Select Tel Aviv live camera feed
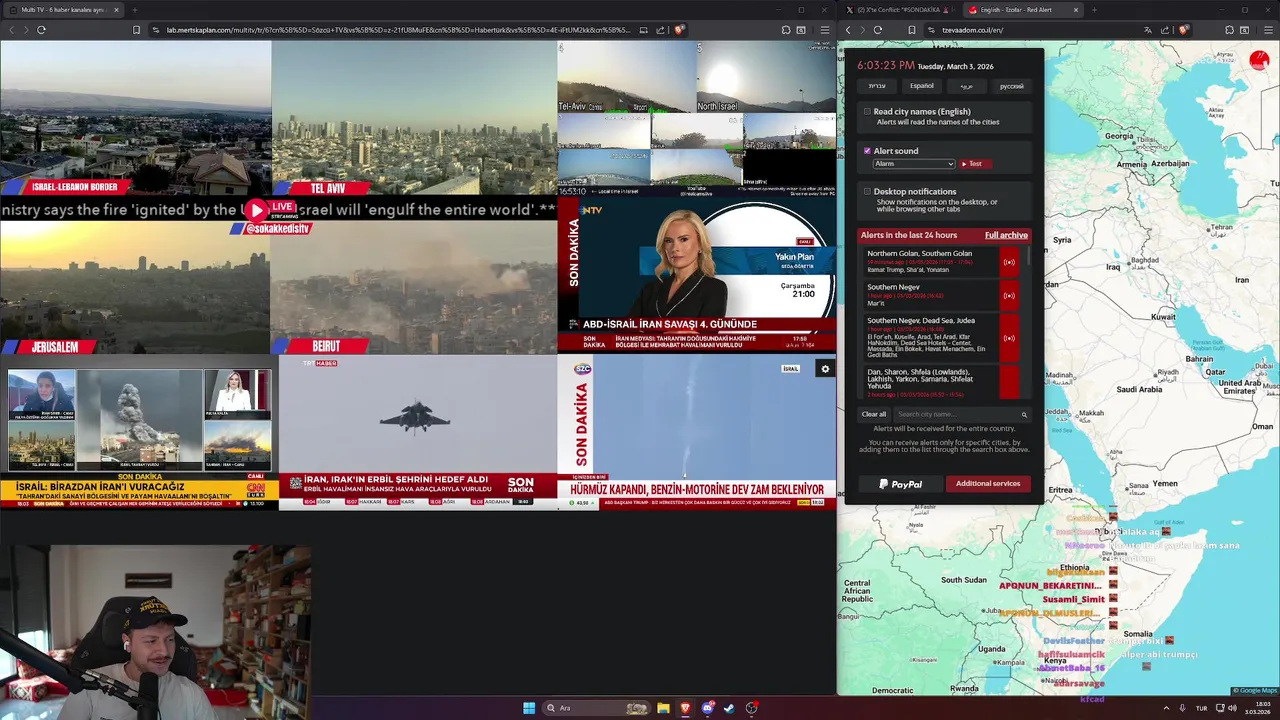Screen dimensions: 1280x720 pos(414,118)
